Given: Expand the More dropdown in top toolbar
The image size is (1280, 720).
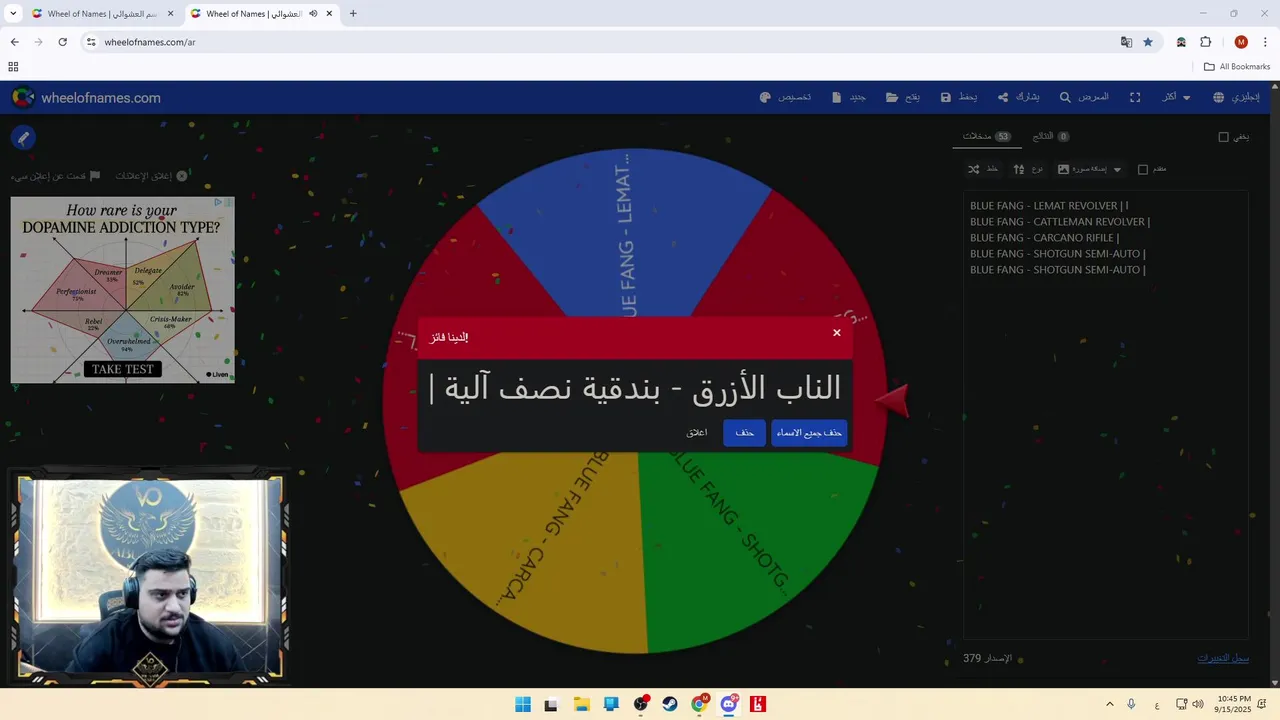Looking at the screenshot, I should pos(1176,97).
